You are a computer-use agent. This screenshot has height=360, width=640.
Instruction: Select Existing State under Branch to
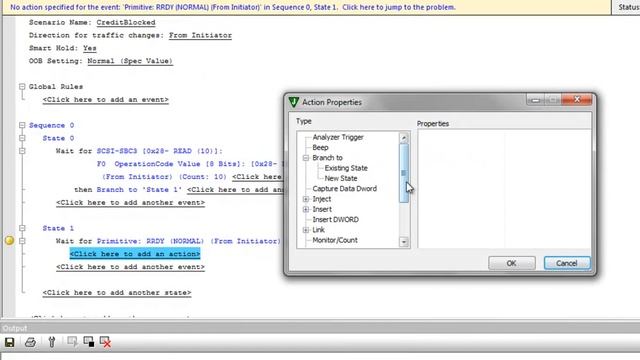coord(346,168)
